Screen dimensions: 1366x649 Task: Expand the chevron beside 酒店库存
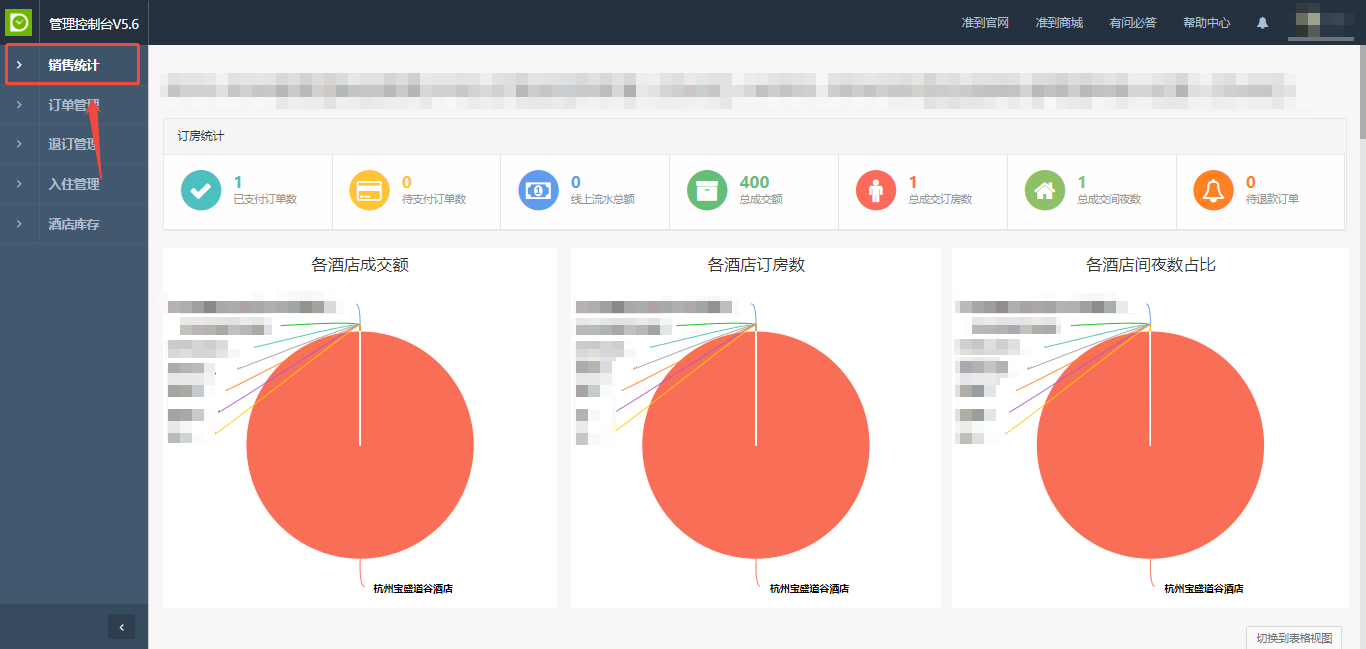pos(19,224)
